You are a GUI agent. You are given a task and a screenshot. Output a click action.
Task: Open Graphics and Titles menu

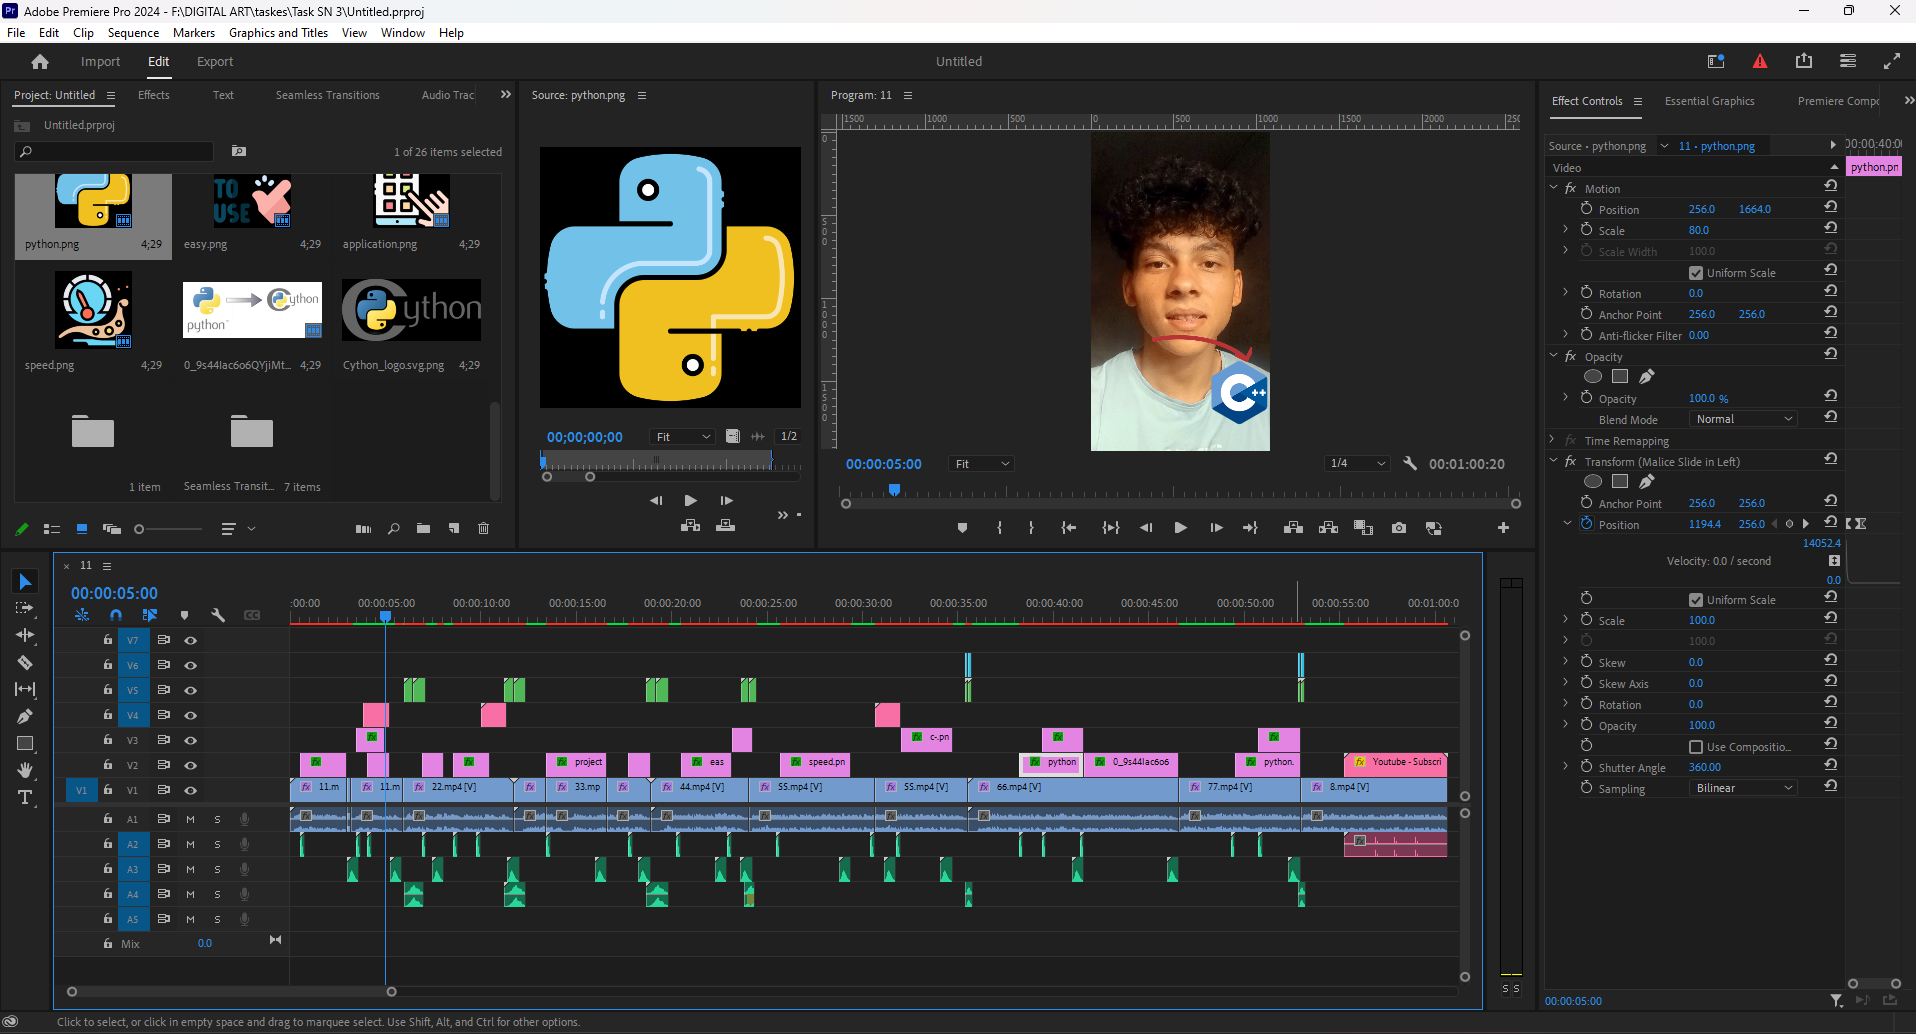(x=278, y=33)
